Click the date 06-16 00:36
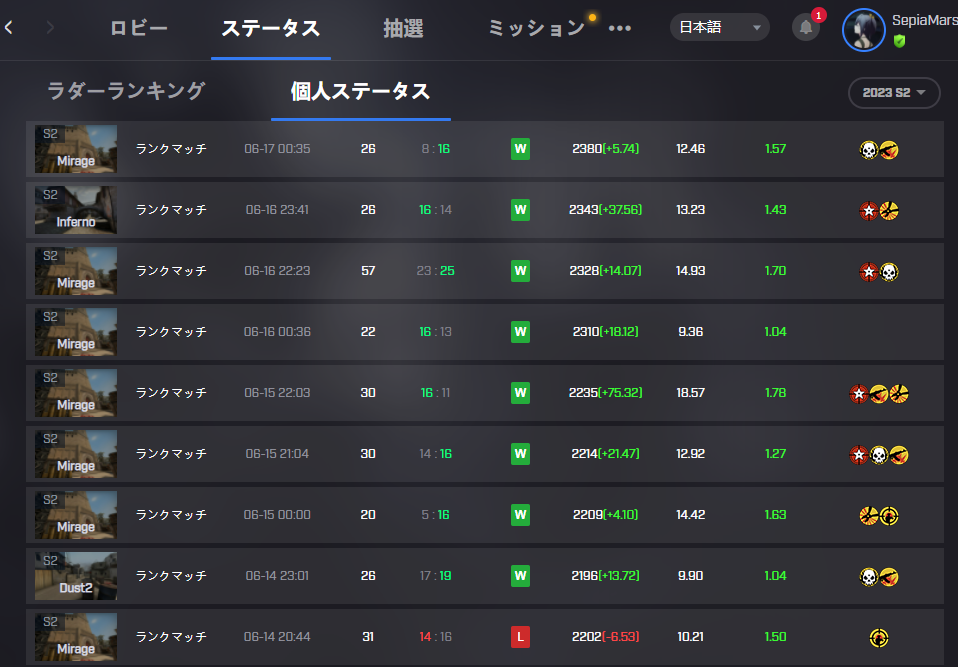Screen dimensions: 958x667 pyautogui.click(x=277, y=332)
